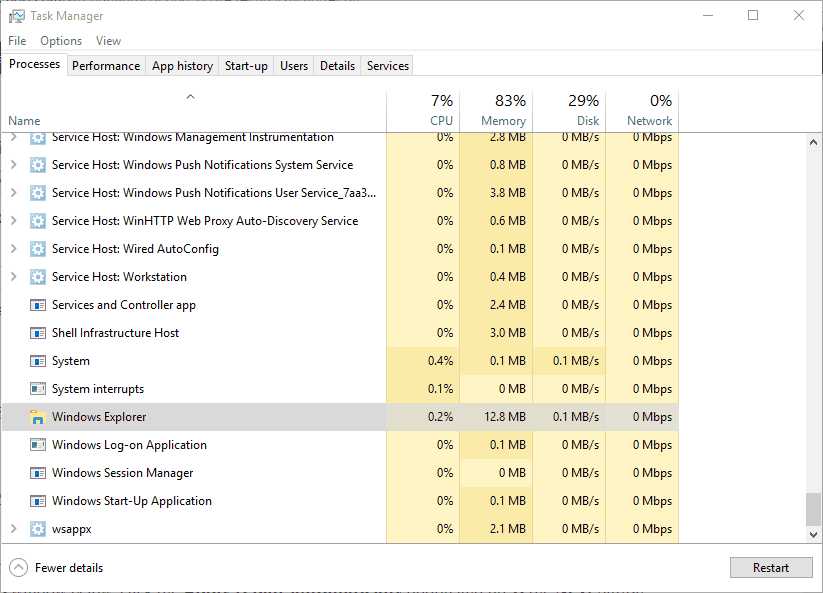Click the Windows Session Manager icon
The height and width of the screenshot is (593, 823).
(x=38, y=473)
